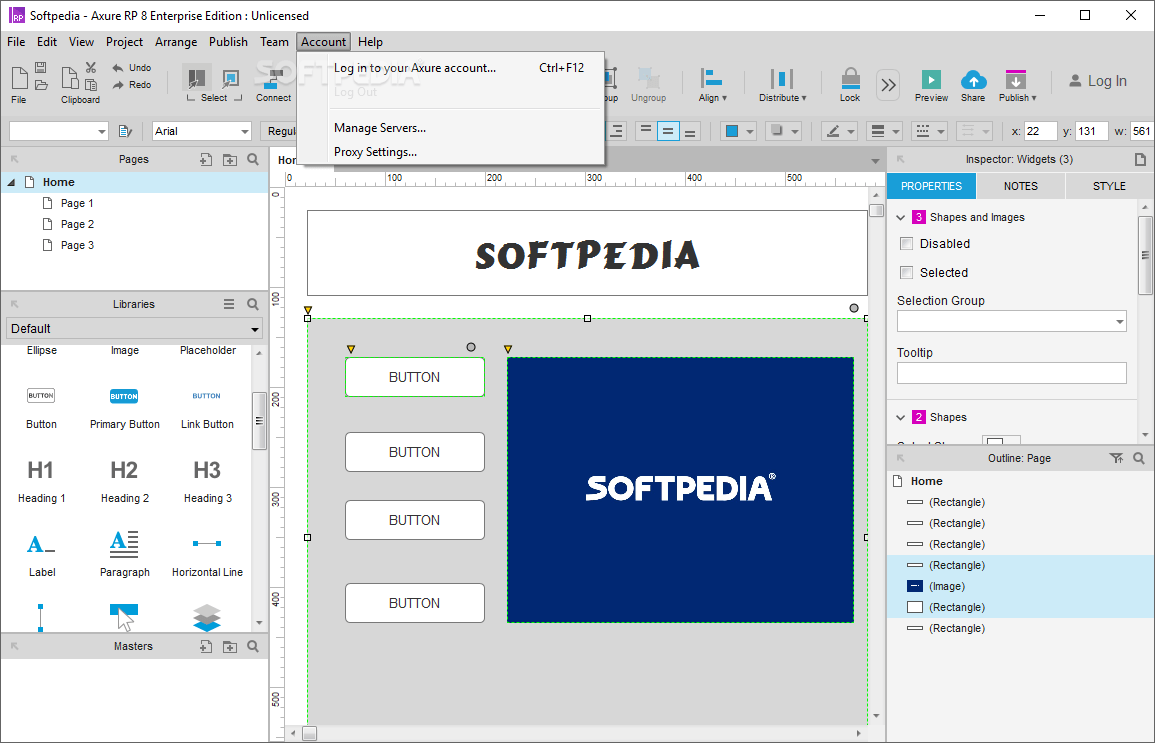This screenshot has height=743, width=1155.
Task: Click the Log In button
Action: point(1098,81)
